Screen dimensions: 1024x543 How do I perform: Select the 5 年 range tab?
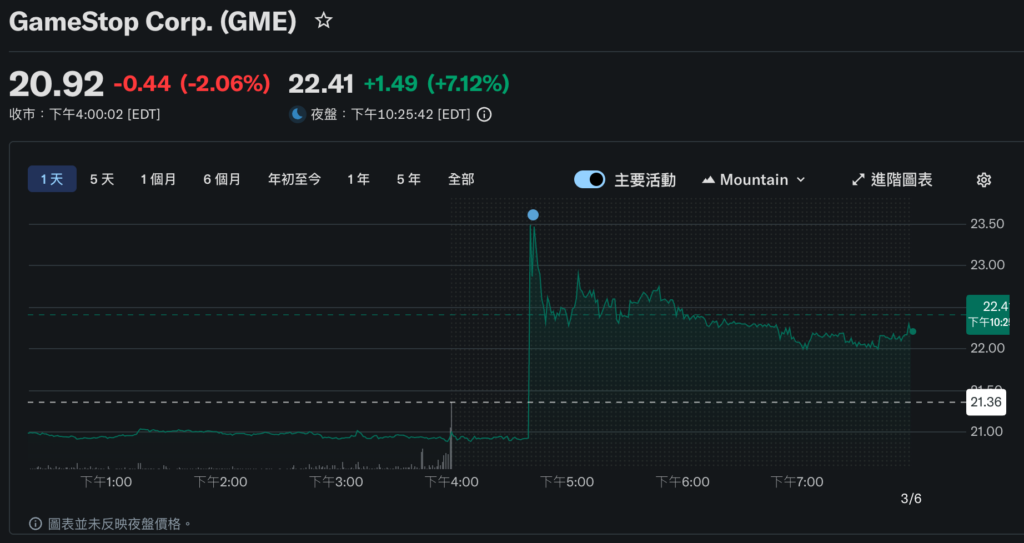pyautogui.click(x=409, y=179)
